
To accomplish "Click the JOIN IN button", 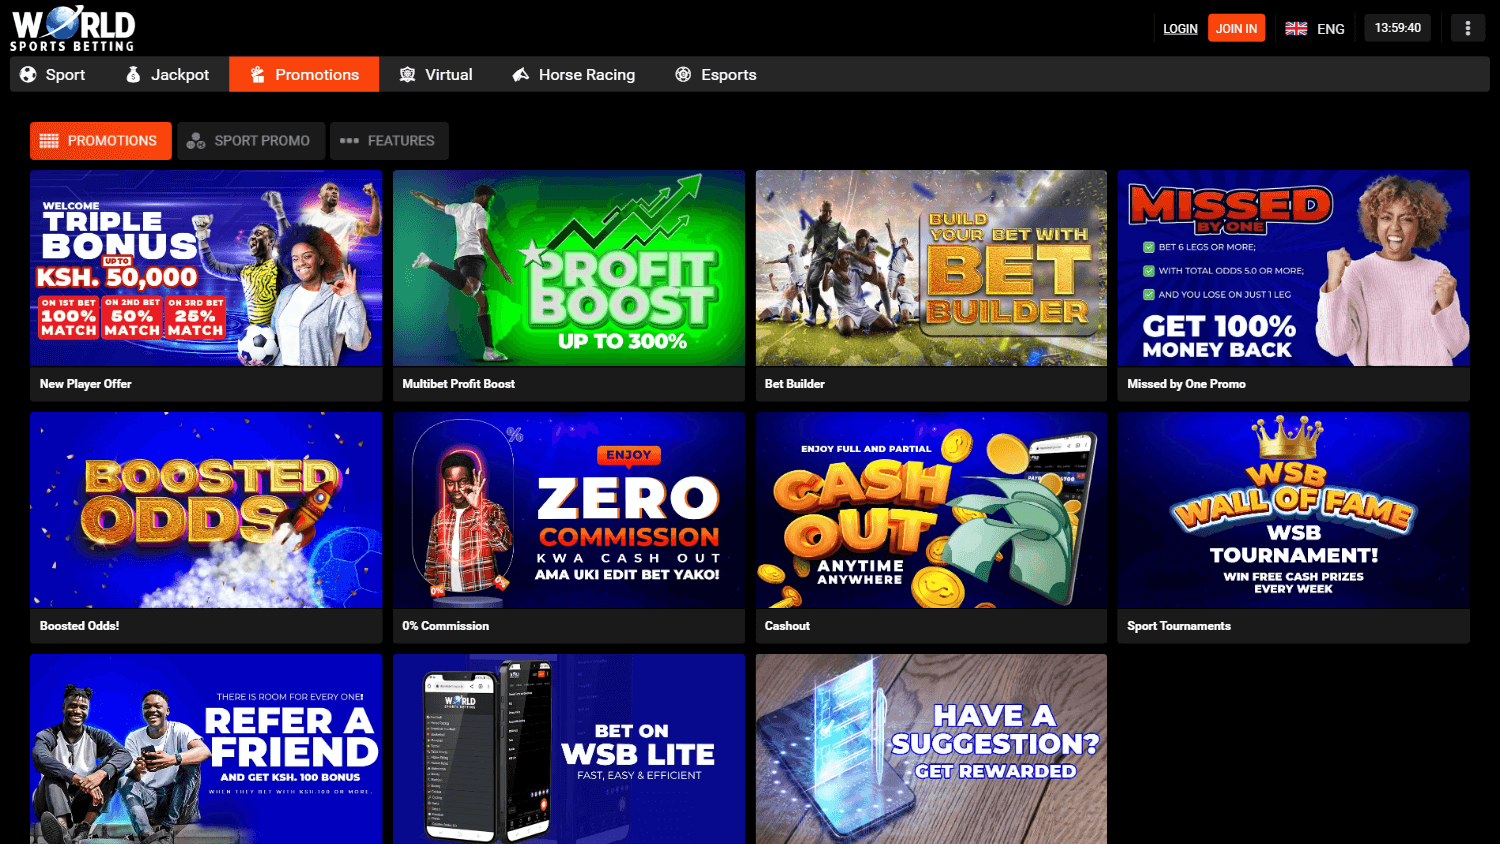I will tap(1236, 28).
